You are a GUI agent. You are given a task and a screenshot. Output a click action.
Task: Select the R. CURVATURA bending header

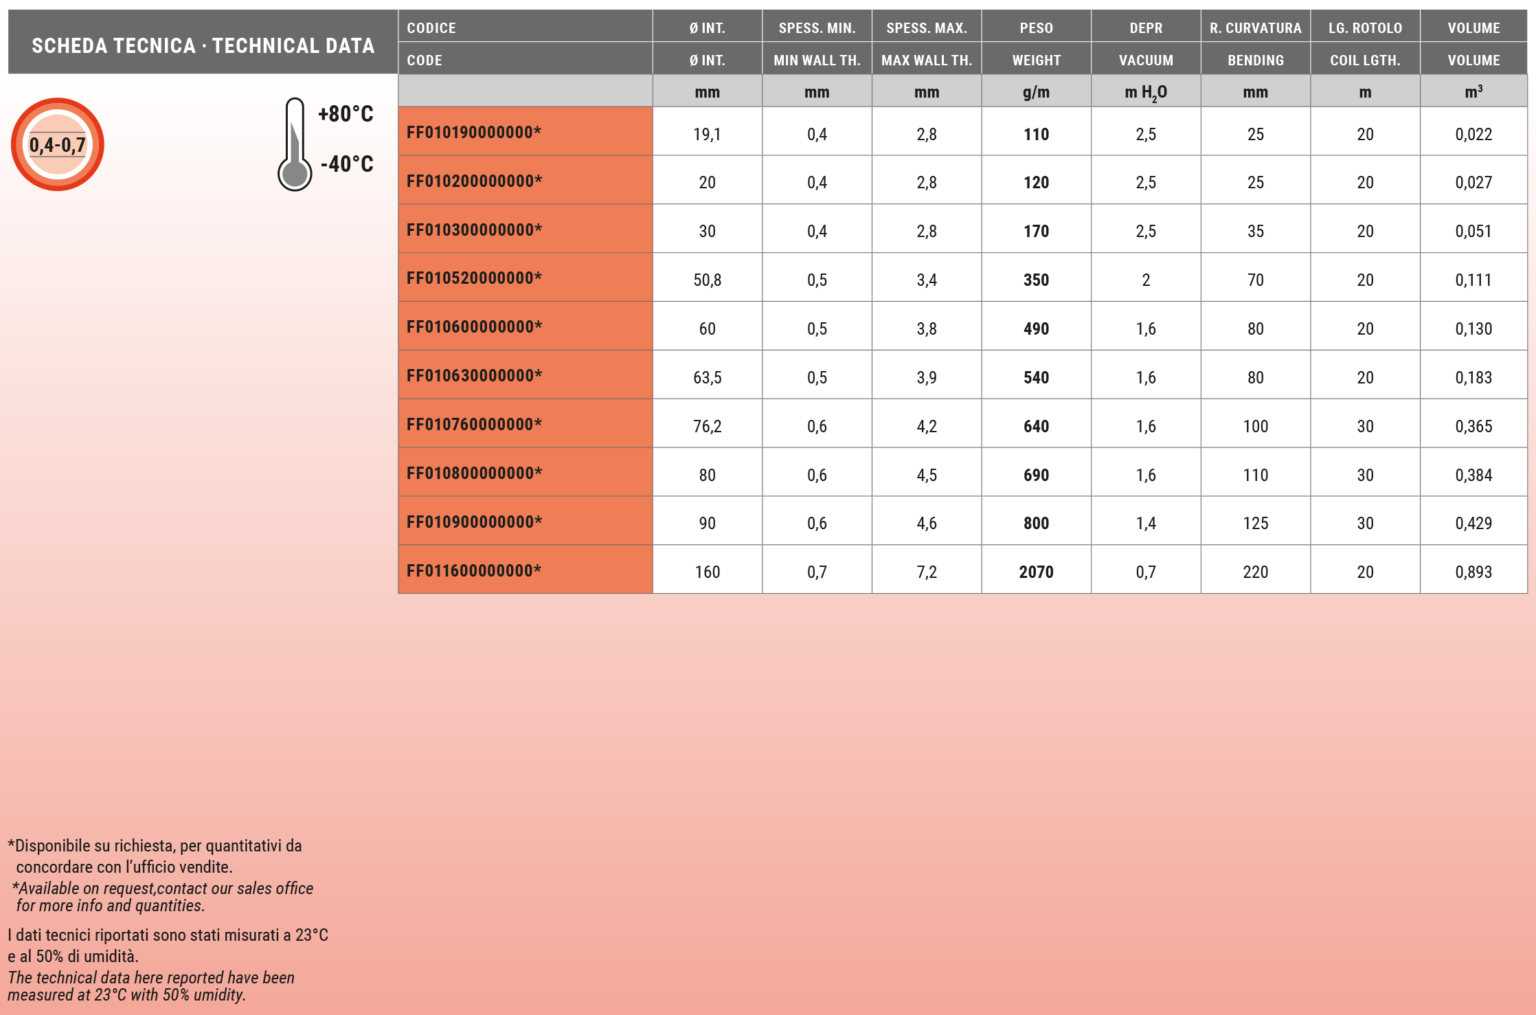pos(1255,28)
